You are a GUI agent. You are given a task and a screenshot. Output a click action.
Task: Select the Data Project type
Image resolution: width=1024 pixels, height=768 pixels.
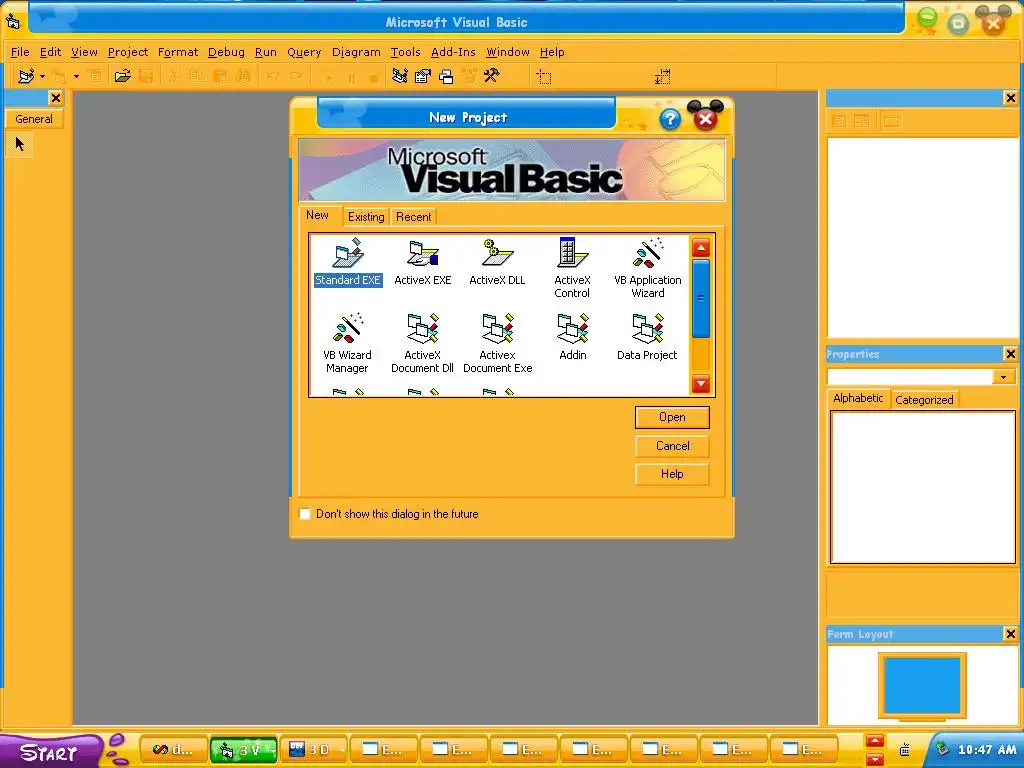[647, 337]
